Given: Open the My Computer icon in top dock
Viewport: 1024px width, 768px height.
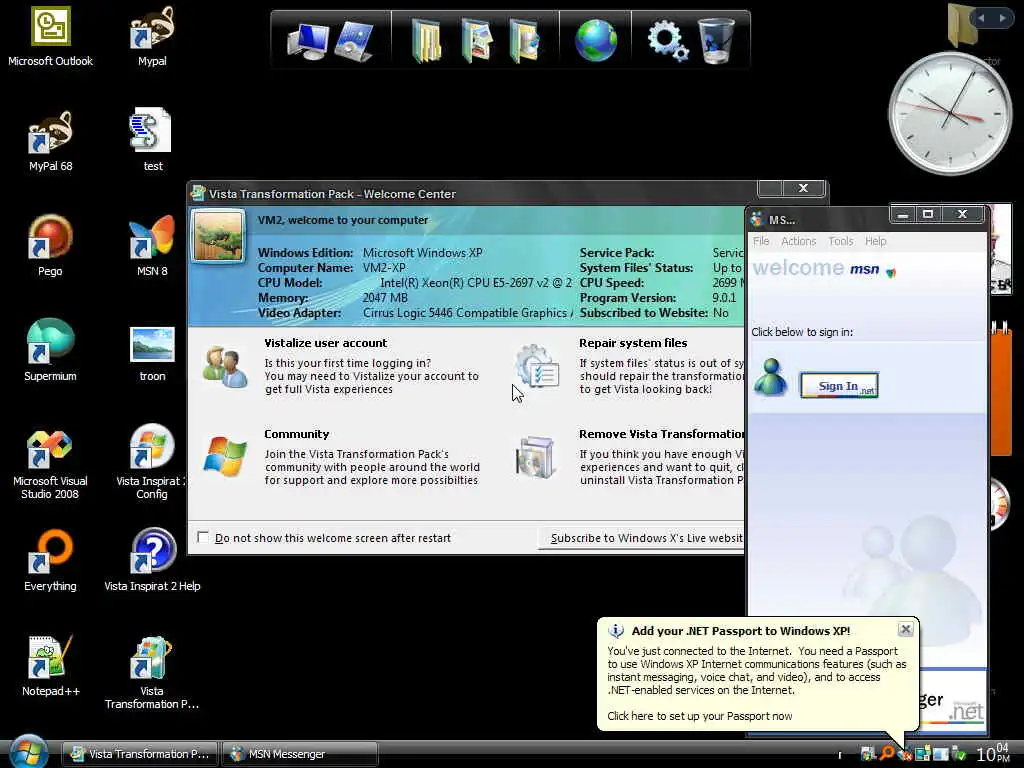Looking at the screenshot, I should click(x=307, y=41).
